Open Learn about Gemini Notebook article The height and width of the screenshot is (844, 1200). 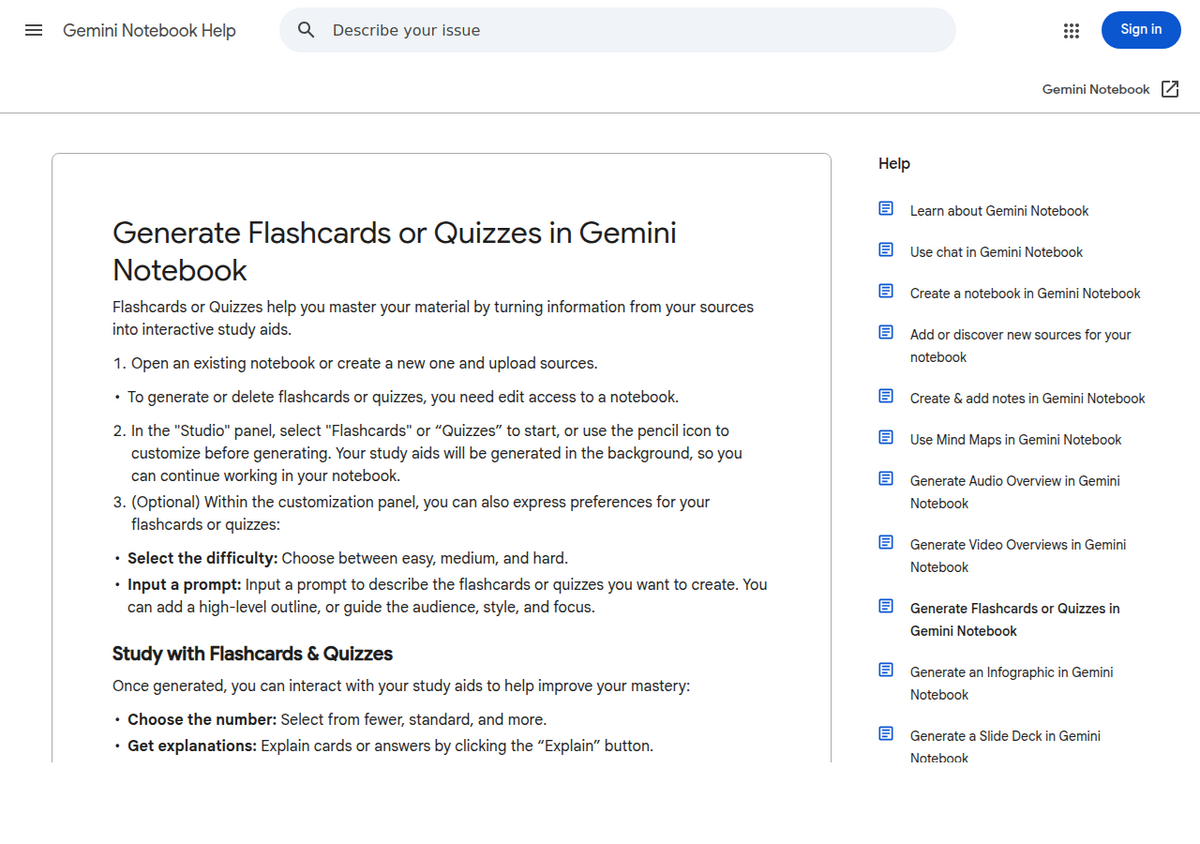(999, 211)
